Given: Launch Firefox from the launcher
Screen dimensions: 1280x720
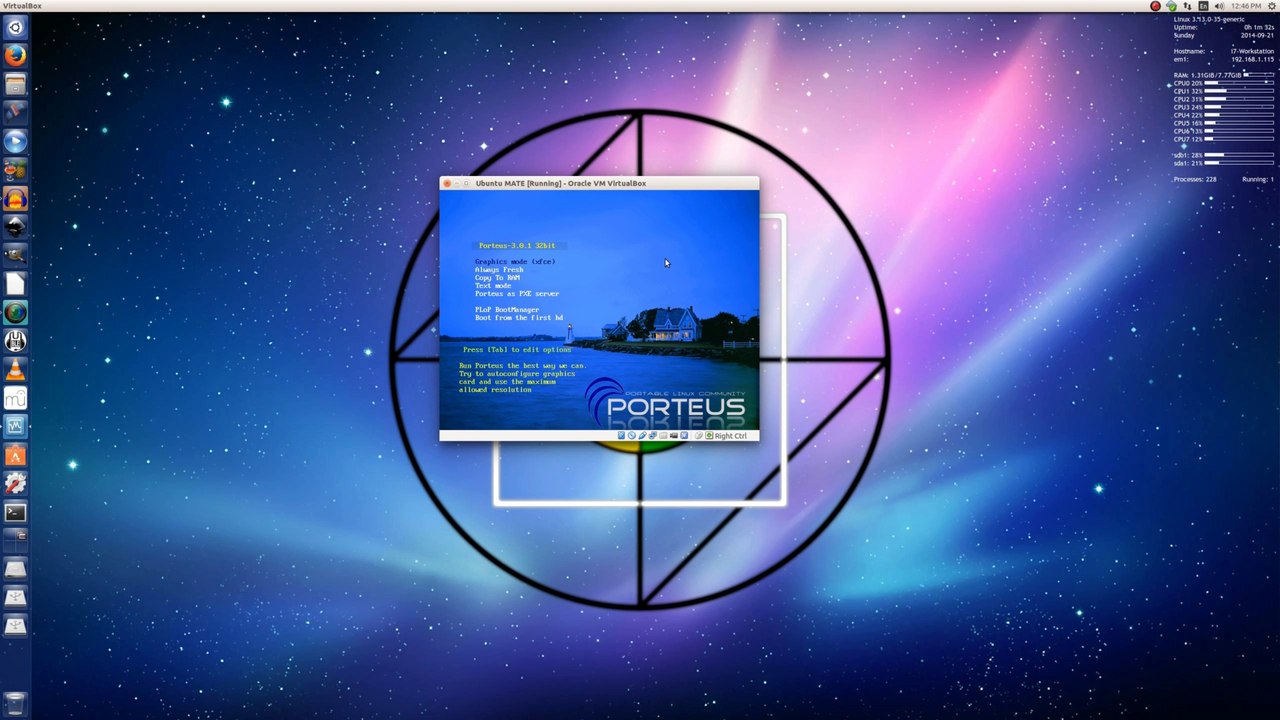Looking at the screenshot, I should 15,56.
